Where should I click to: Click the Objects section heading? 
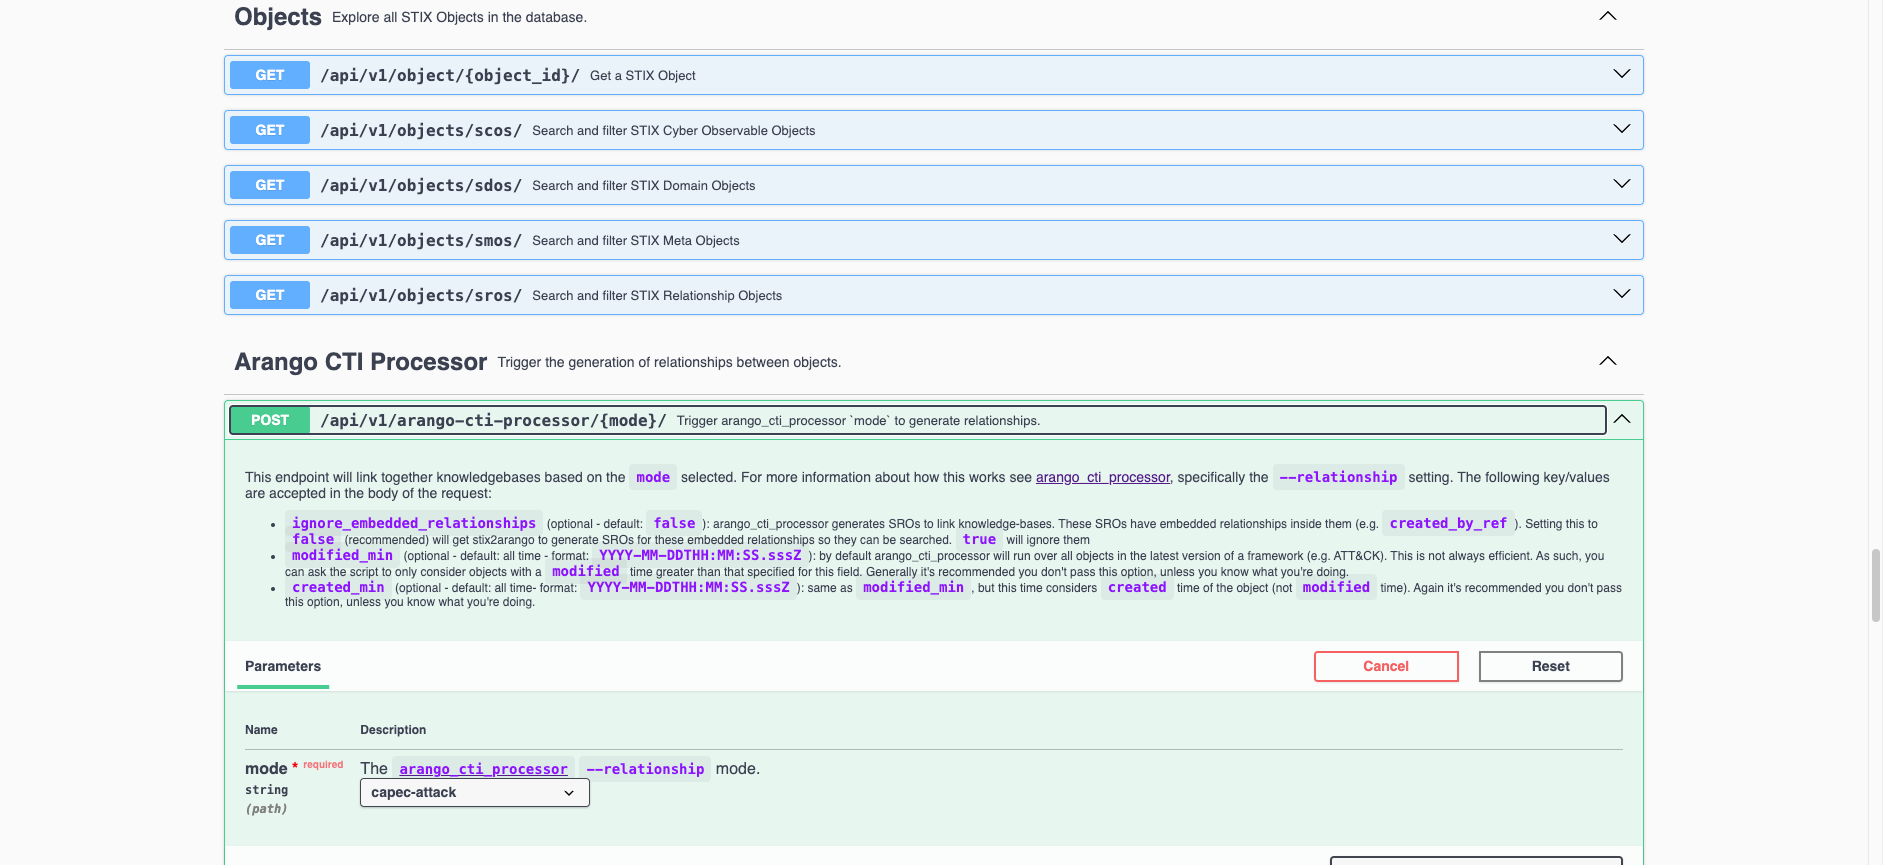[x=278, y=17]
